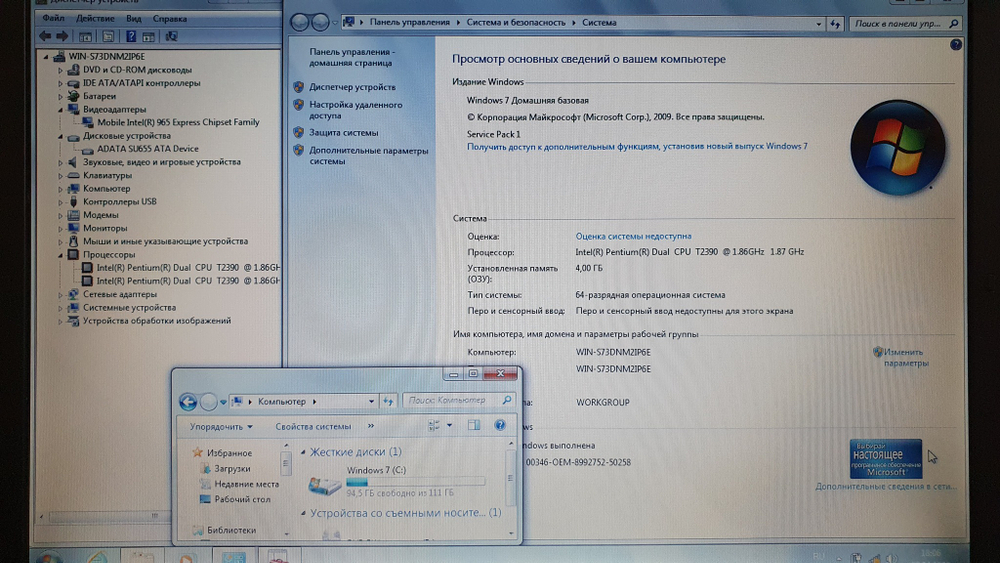The height and width of the screenshot is (563, 1000).
Task: Click forward button in Computer explorer window
Action: (209, 402)
